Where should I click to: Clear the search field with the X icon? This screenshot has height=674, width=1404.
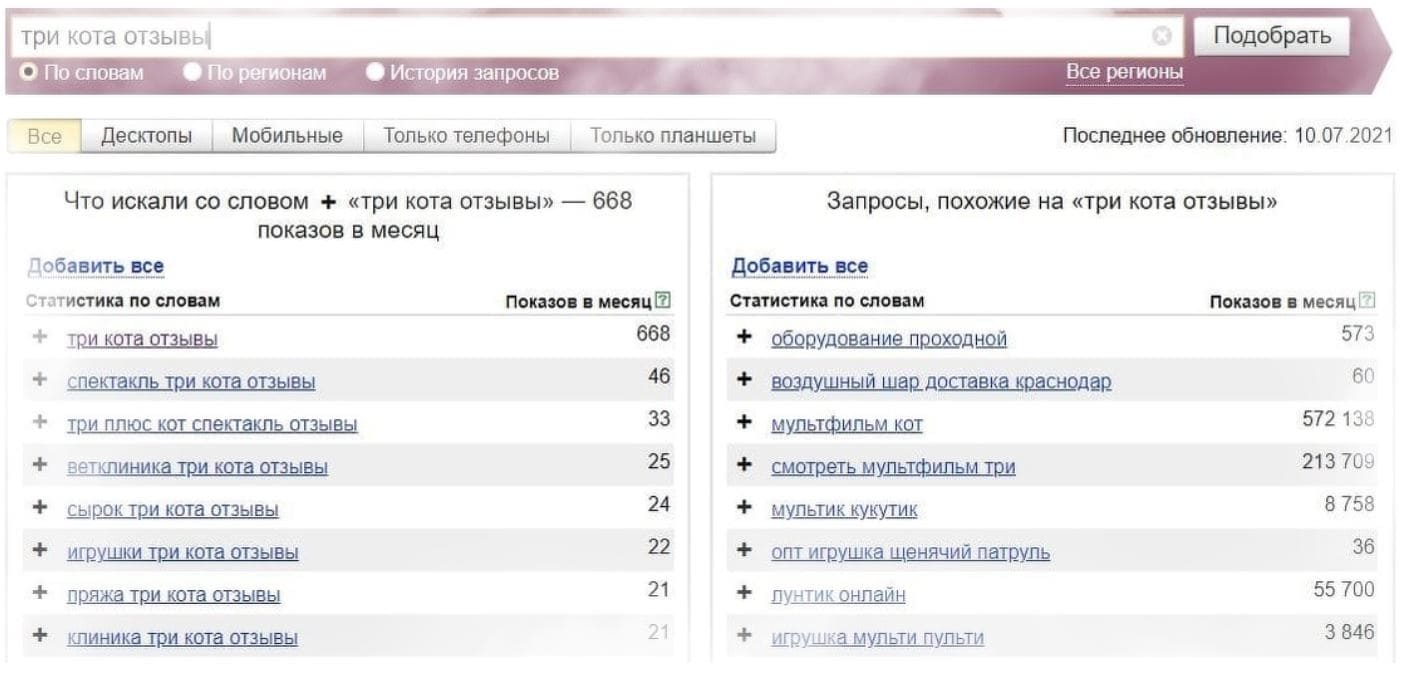tap(1161, 37)
